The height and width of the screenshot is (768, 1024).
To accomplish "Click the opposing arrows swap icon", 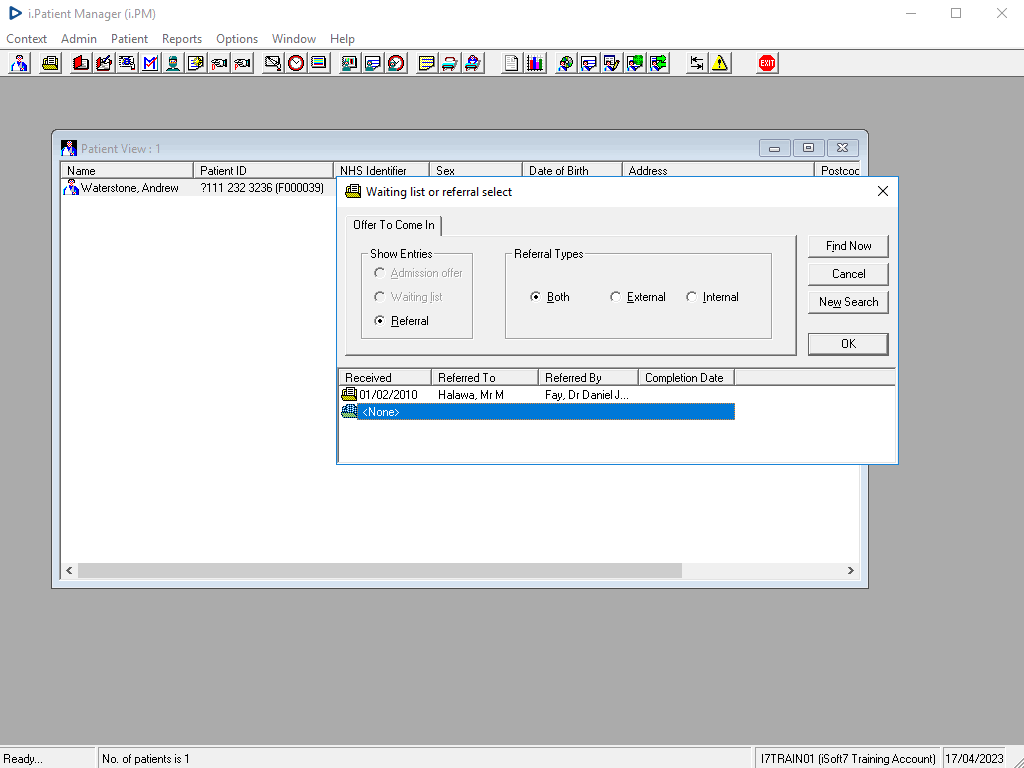I will tap(697, 63).
